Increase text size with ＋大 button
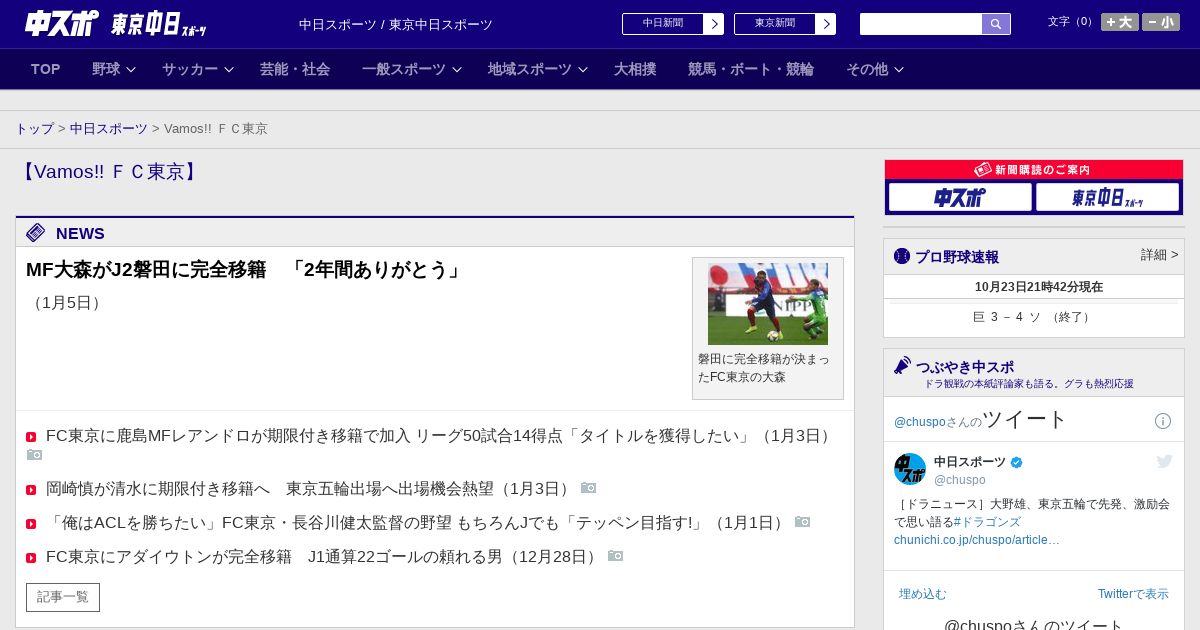 point(1120,22)
